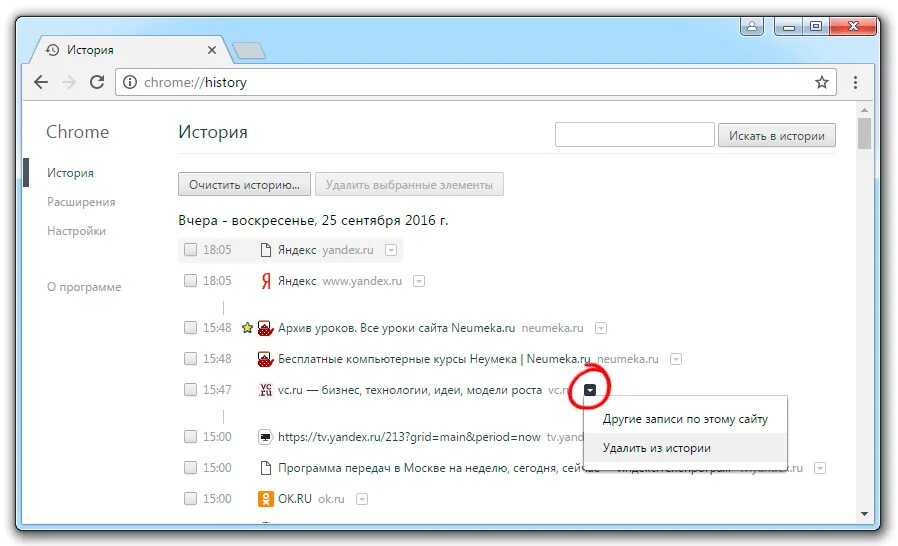Click the Очистить историю button
The width and height of the screenshot is (898, 546).
pos(244,184)
